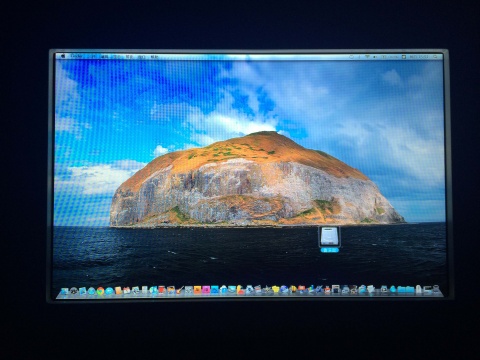Open Spotlight search magnifier in menu bar
Screen dimensions: 480x360
pos(435,57)
